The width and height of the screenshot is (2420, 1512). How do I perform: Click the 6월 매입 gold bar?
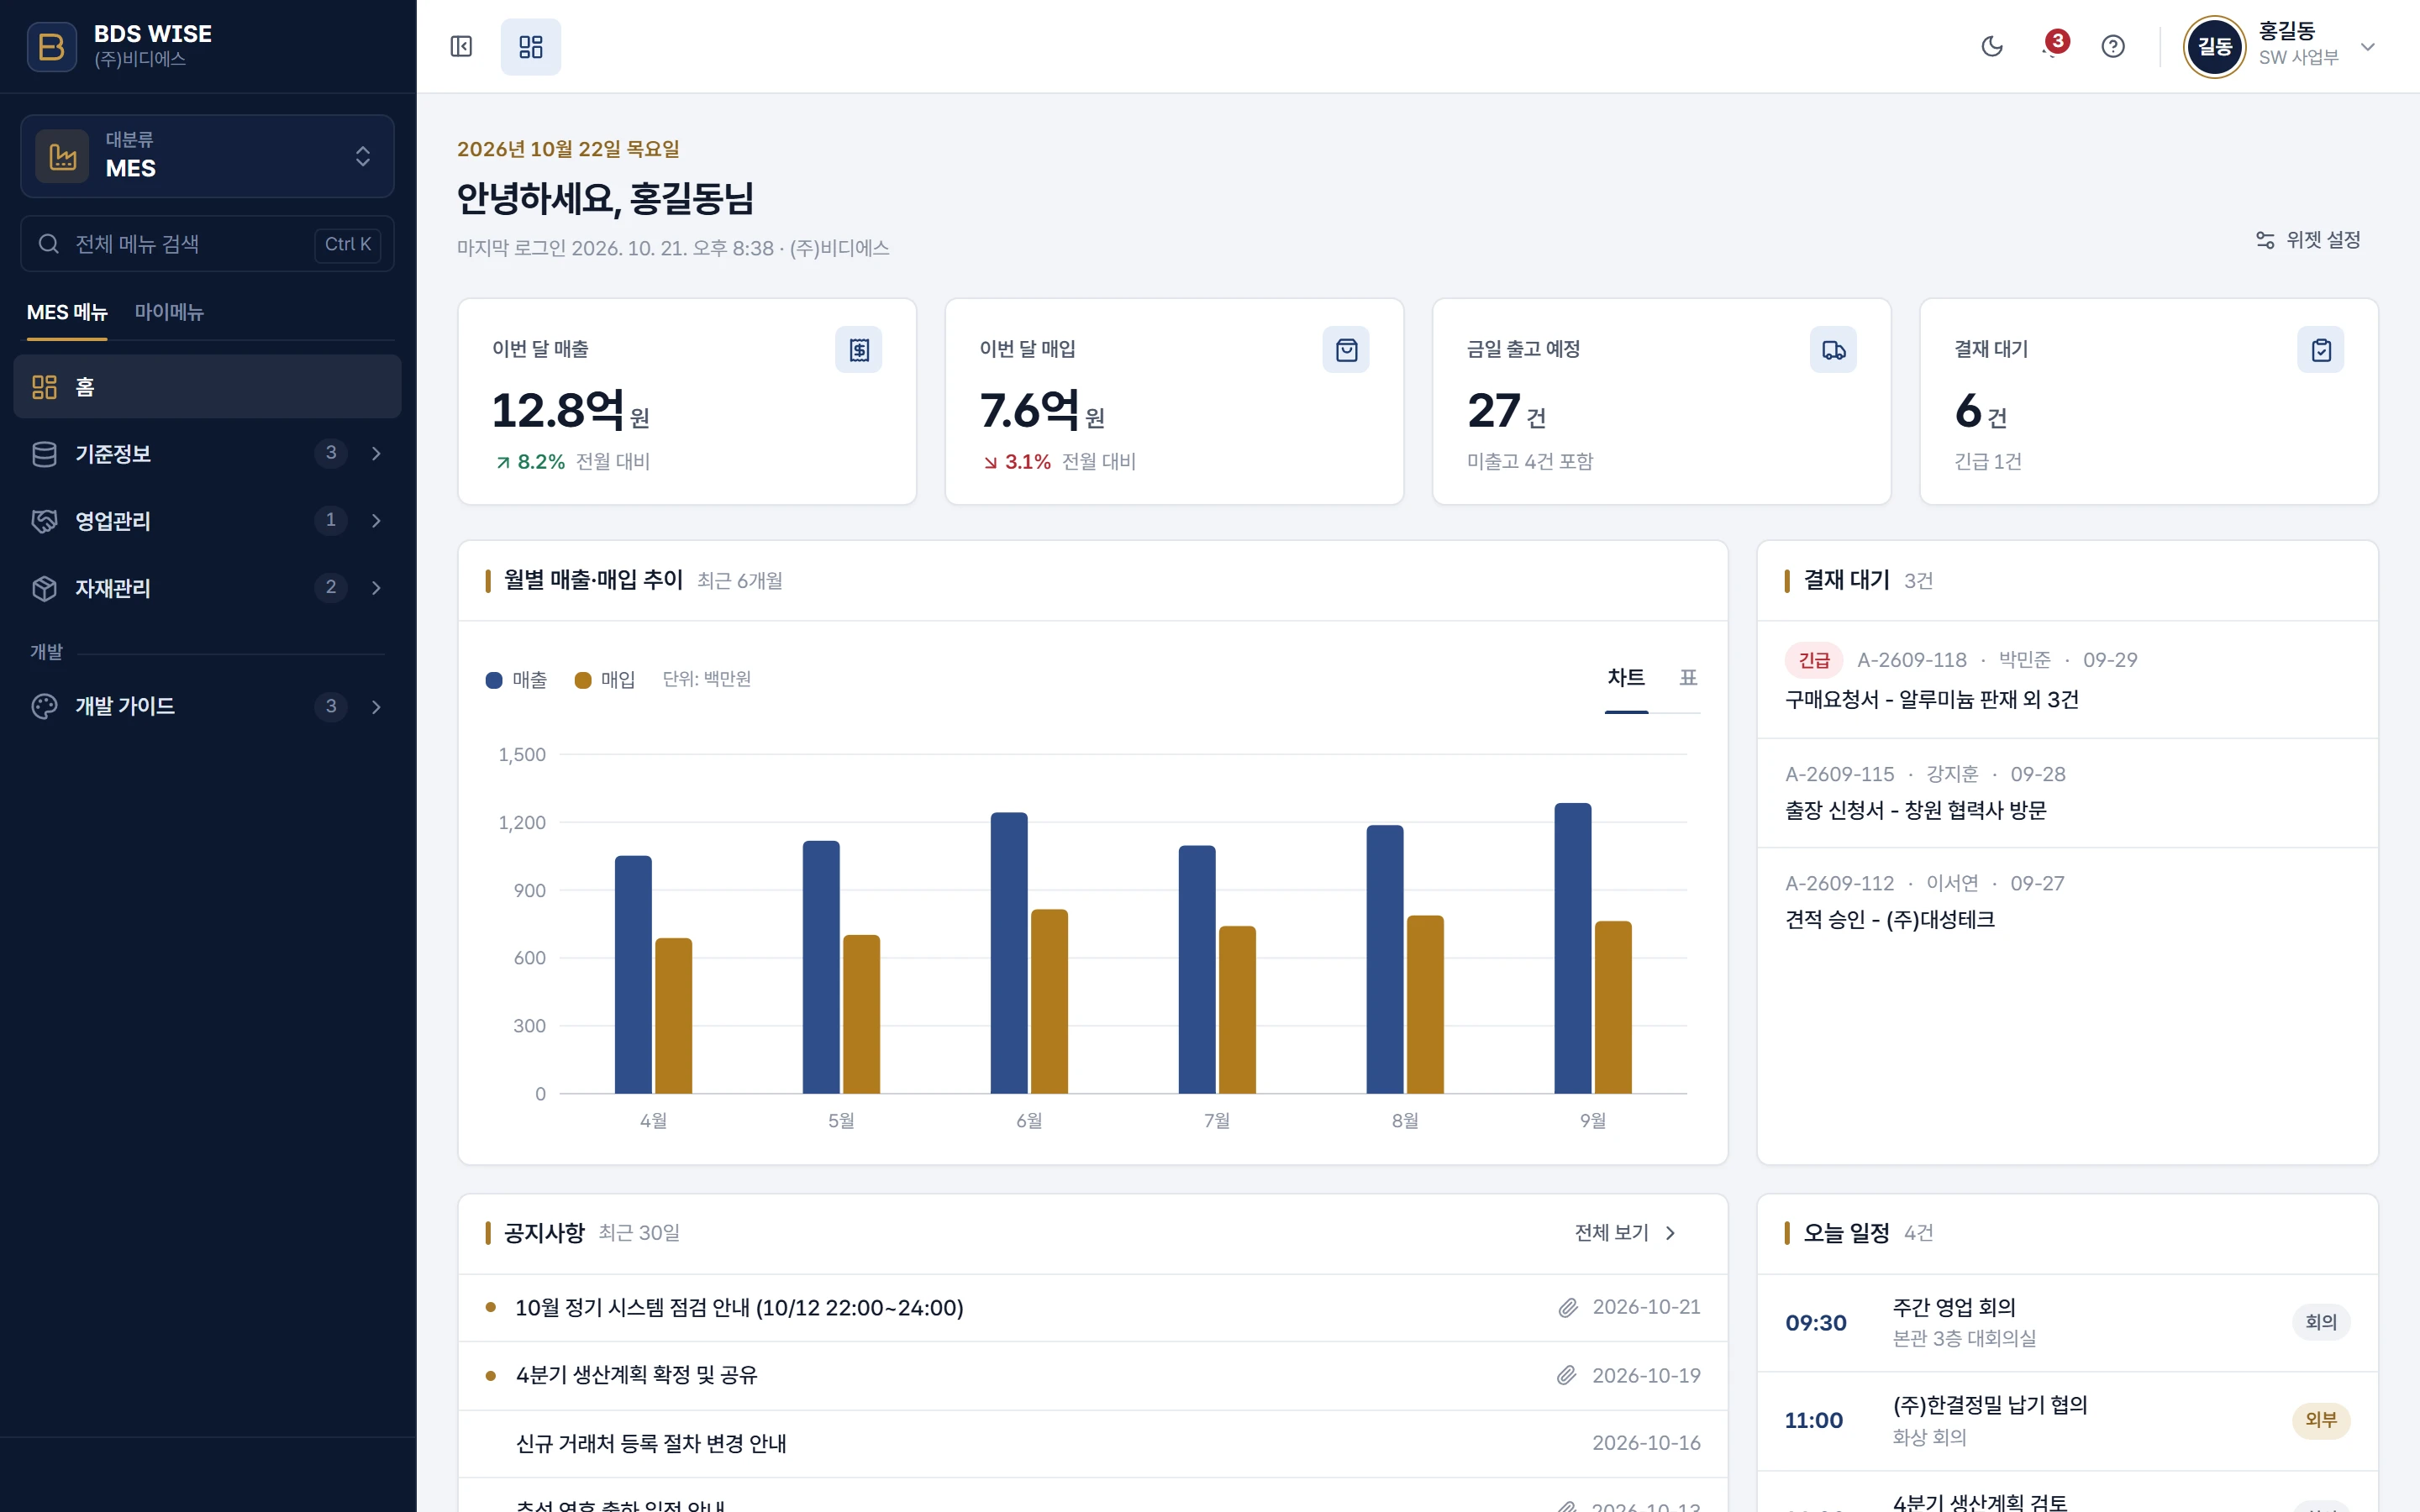tap(1049, 1001)
